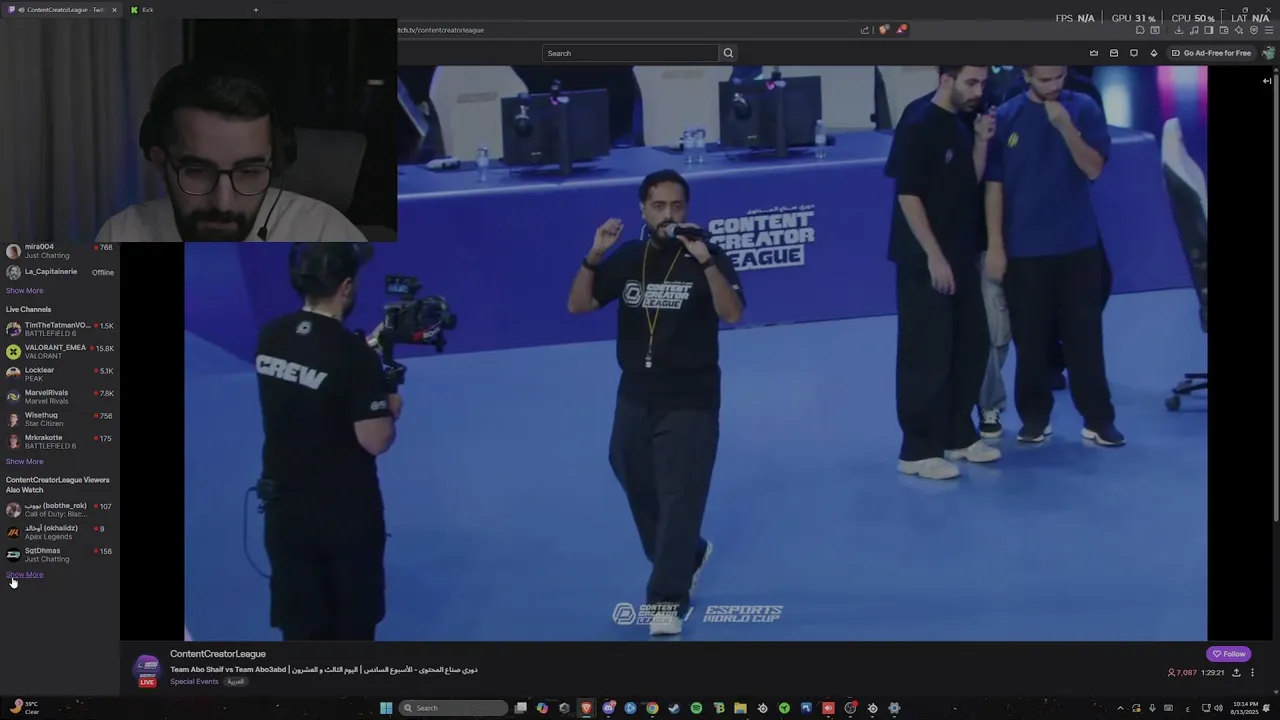Open La_Capitainerie offline channel
This screenshot has width=1280, height=720.
tap(60, 272)
